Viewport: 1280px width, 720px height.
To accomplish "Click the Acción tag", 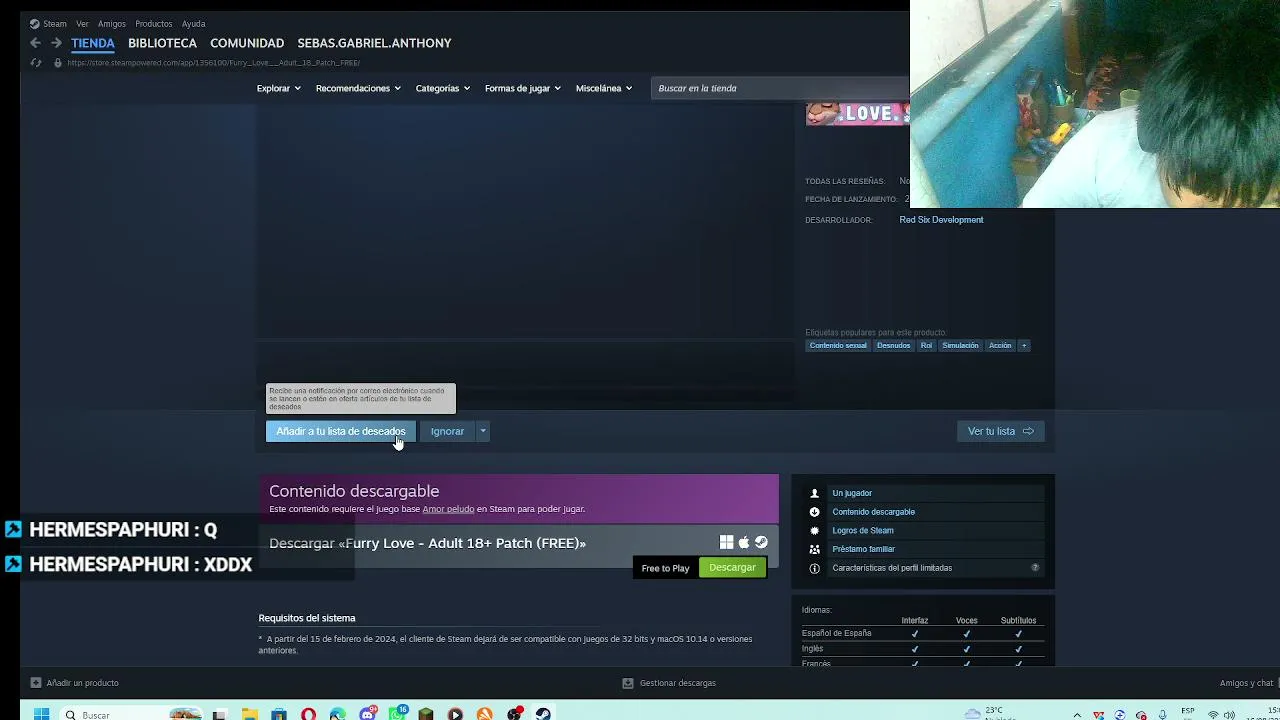I will (x=1000, y=346).
